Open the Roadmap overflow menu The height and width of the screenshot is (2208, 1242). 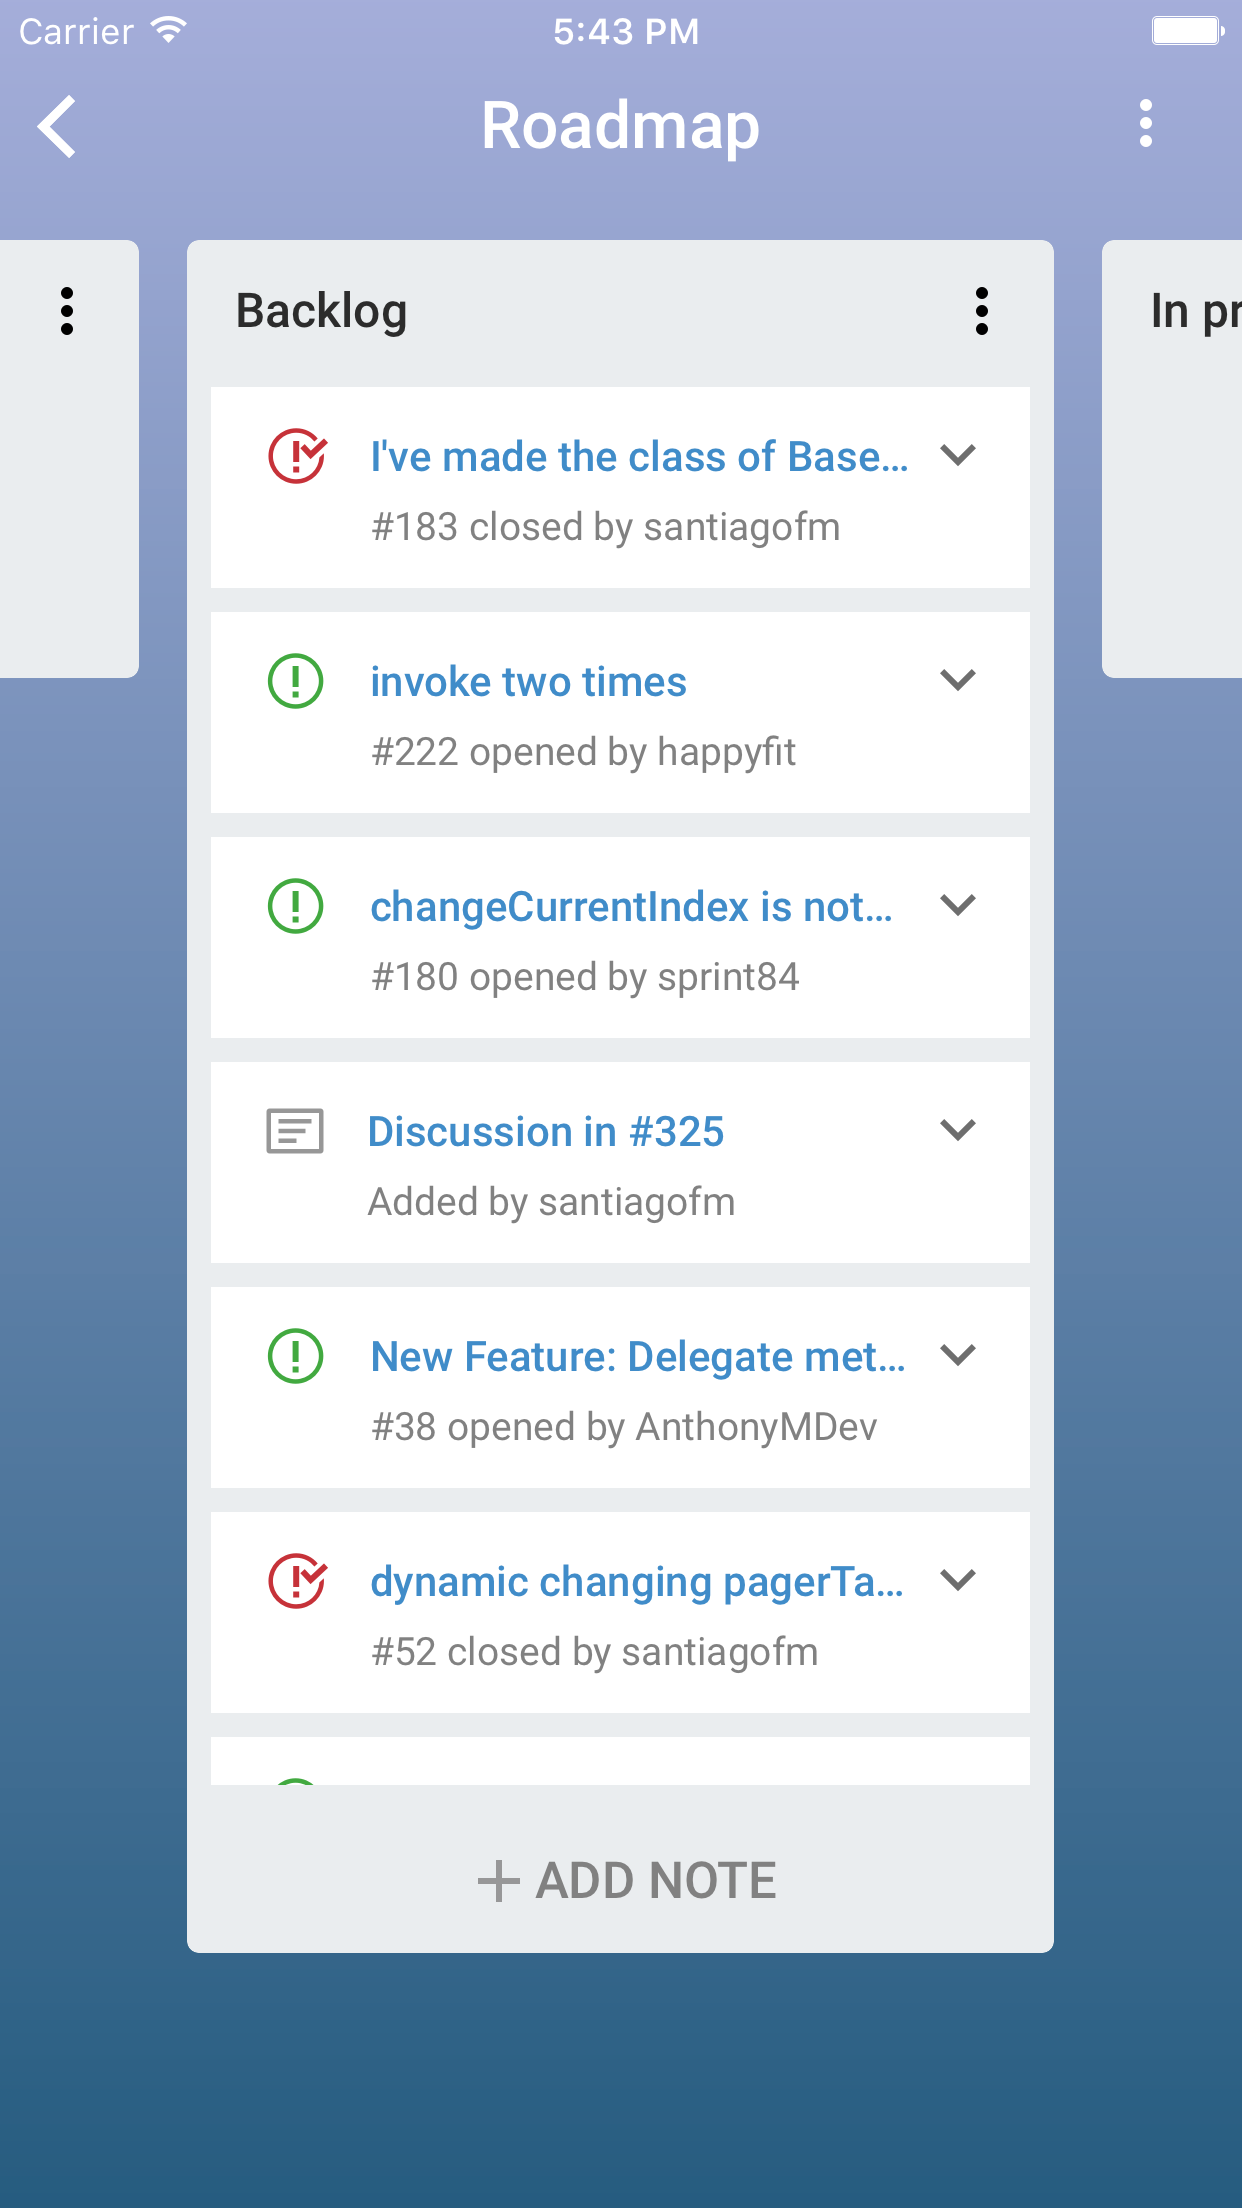[x=1146, y=124]
